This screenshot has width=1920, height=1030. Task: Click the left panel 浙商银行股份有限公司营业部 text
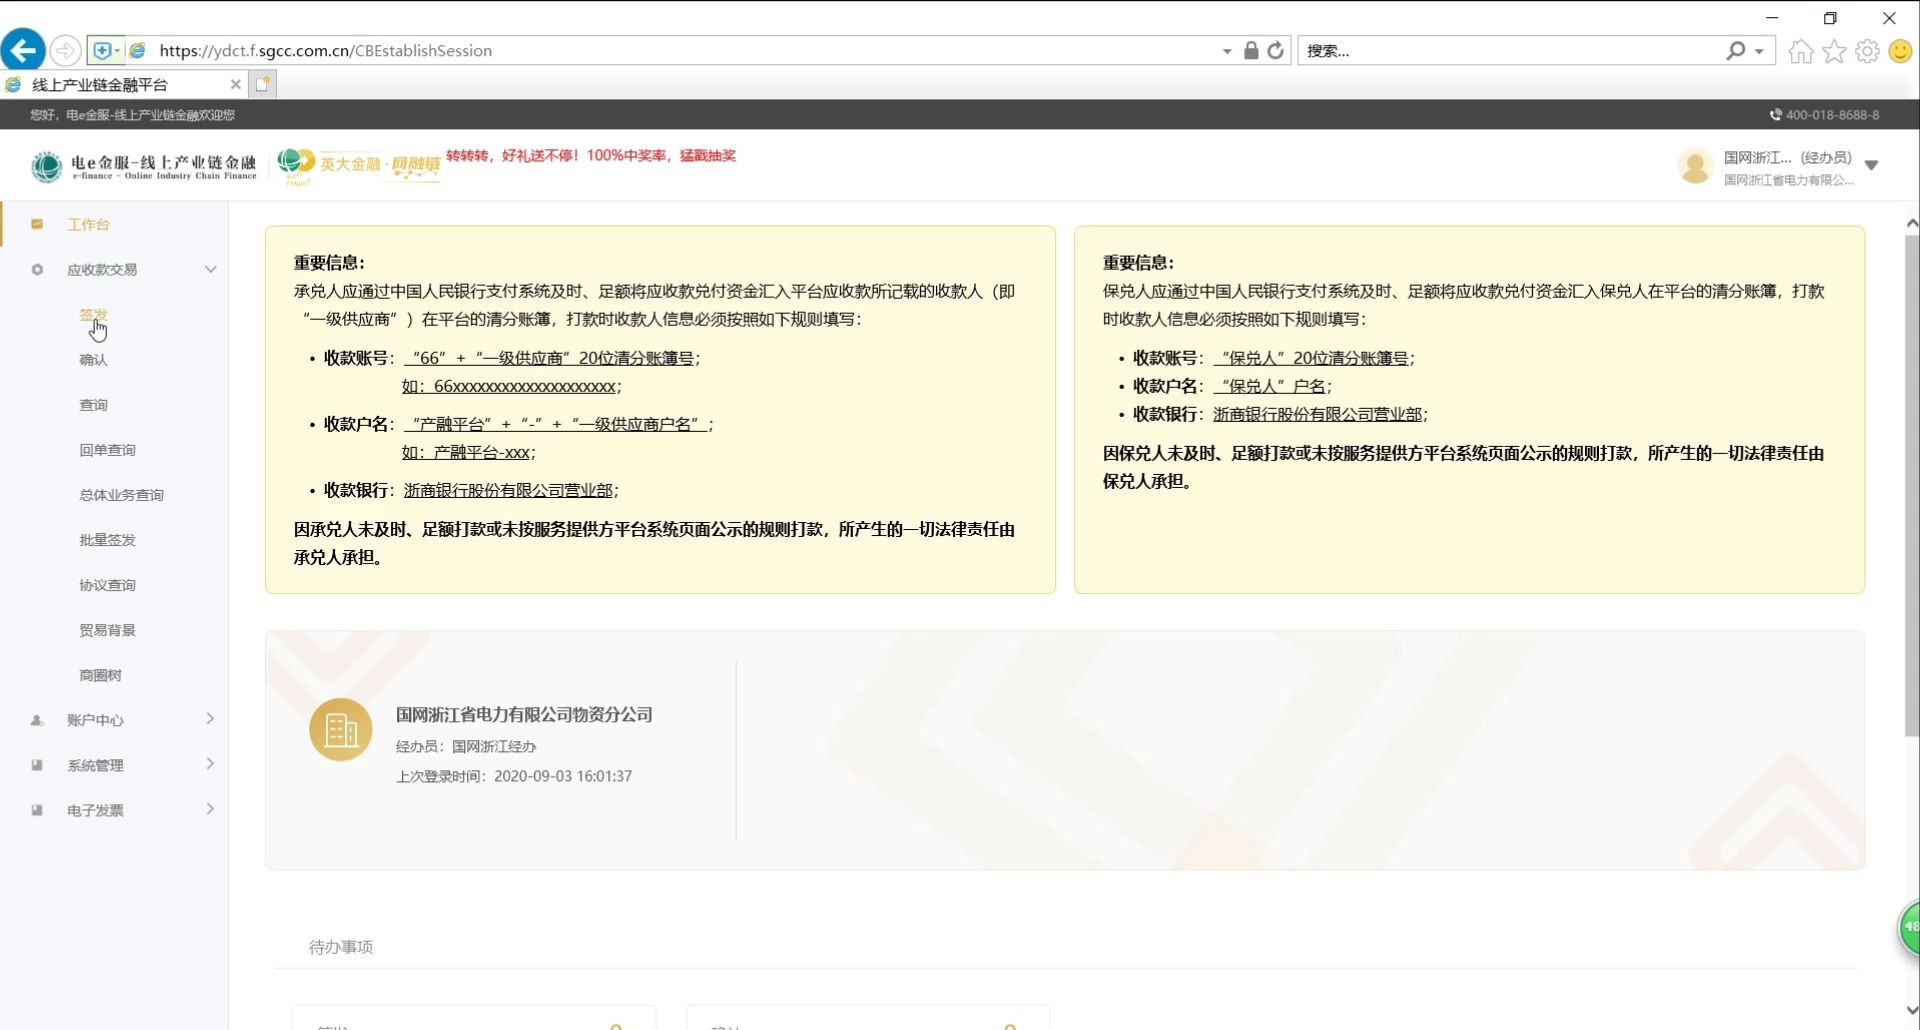(508, 490)
